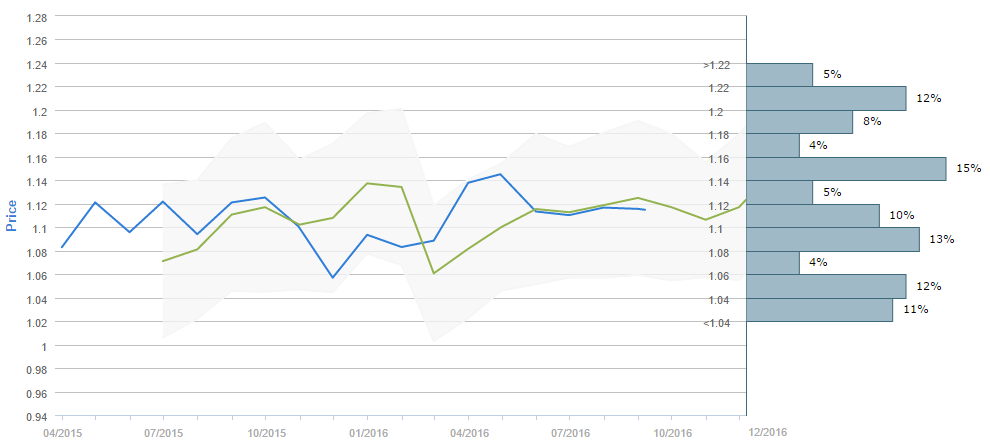Image resolution: width=990 pixels, height=443 pixels.
Task: Select the 12/2016 date label
Action: 769,431
